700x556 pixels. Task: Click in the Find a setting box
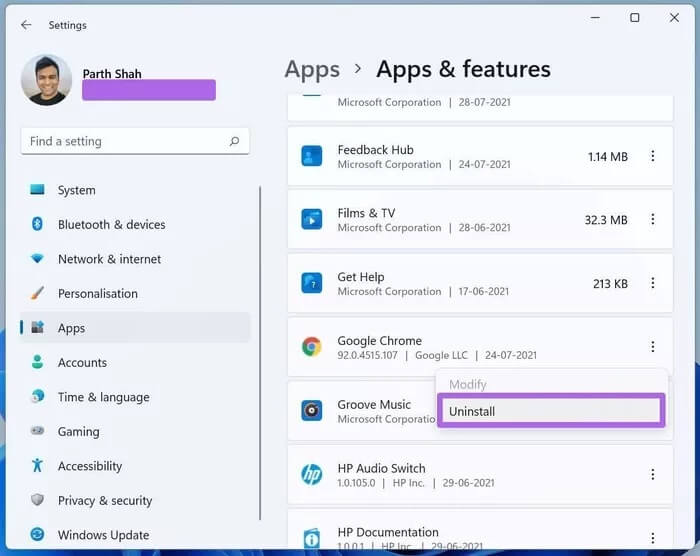(x=135, y=141)
